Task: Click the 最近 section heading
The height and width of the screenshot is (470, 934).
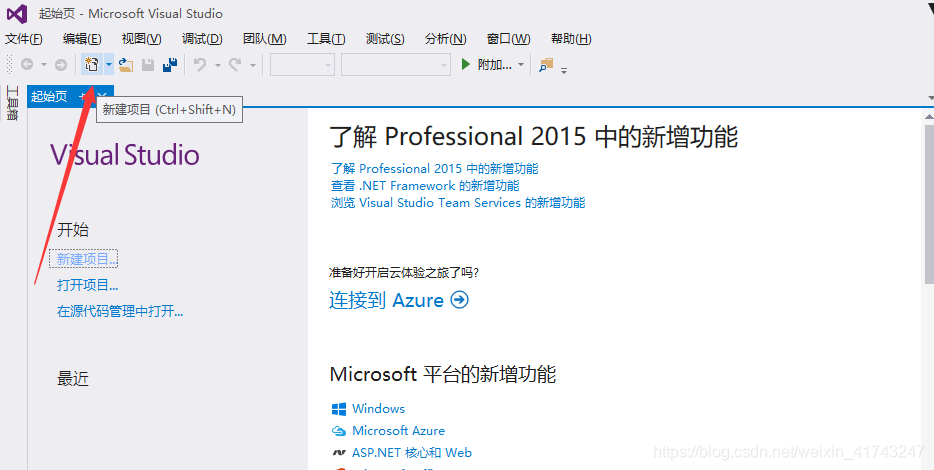Action: click(x=73, y=379)
